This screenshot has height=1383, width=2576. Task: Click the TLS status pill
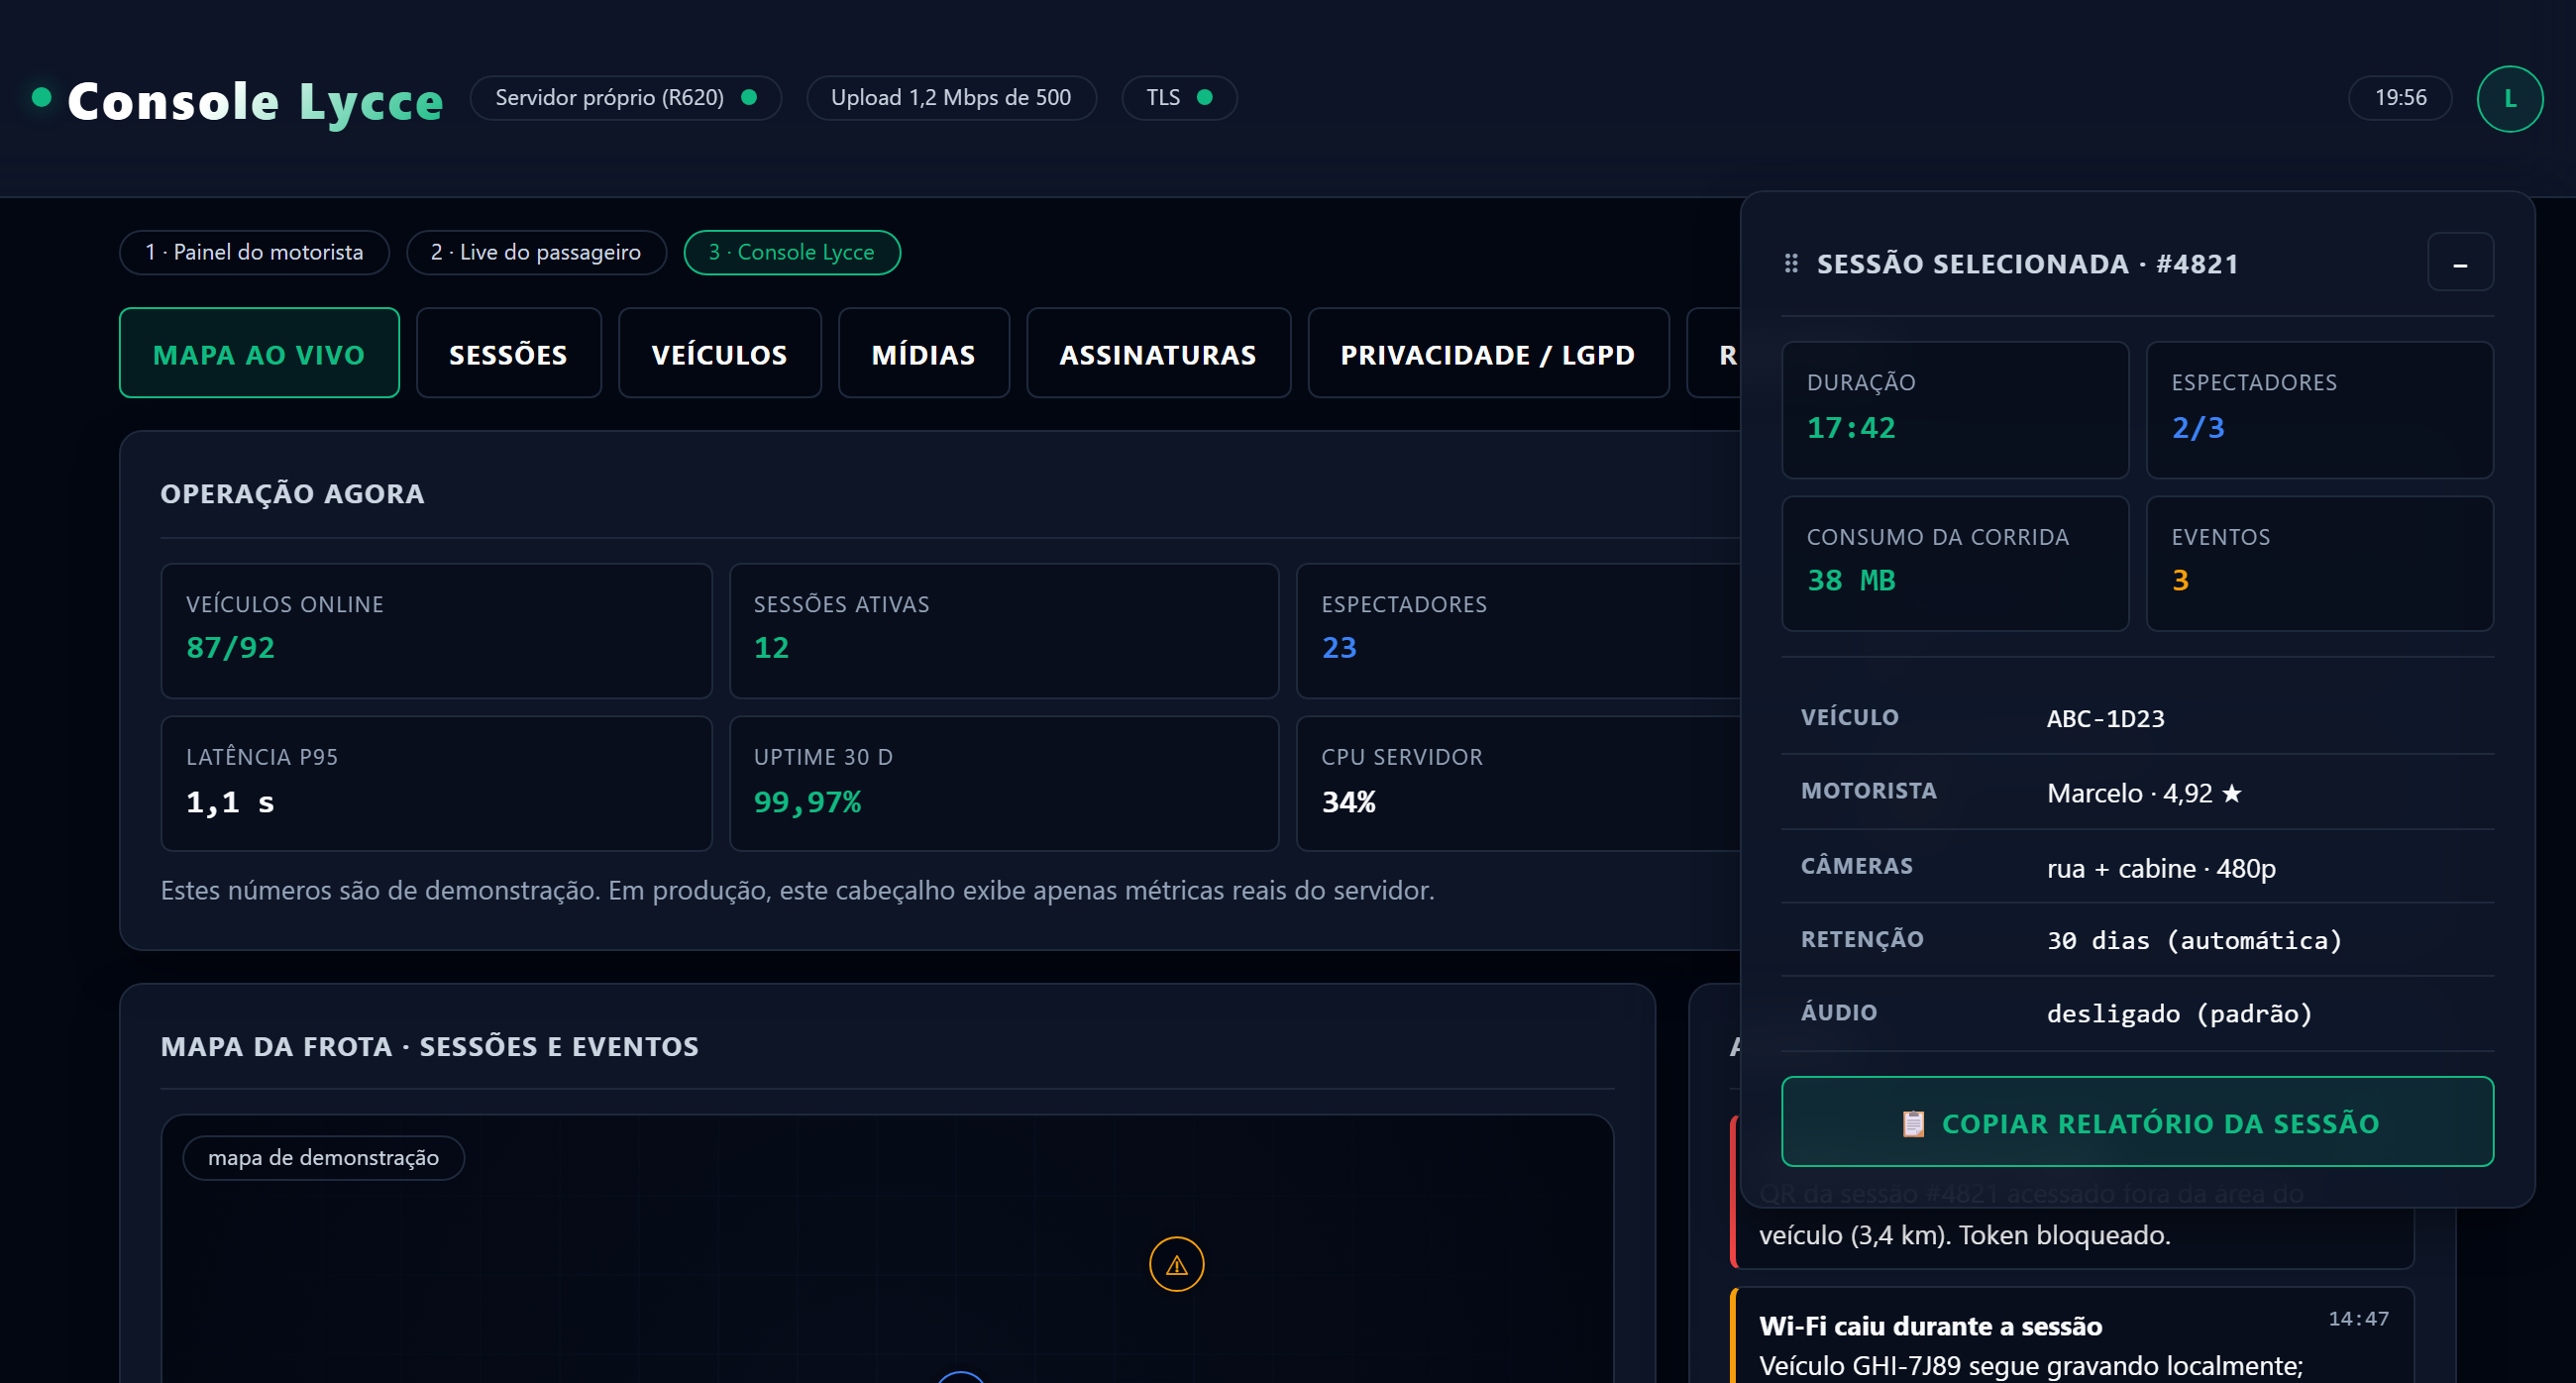coord(1179,98)
